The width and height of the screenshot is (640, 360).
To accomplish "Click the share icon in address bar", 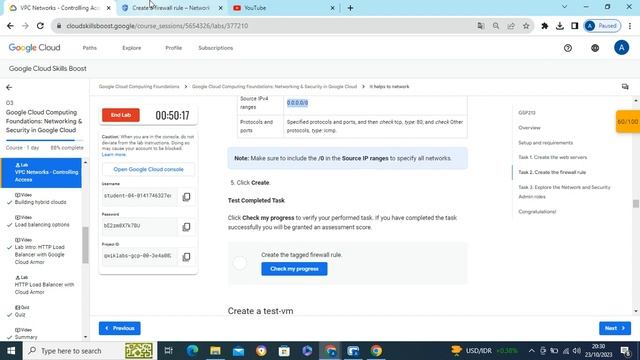I will [x=511, y=26].
